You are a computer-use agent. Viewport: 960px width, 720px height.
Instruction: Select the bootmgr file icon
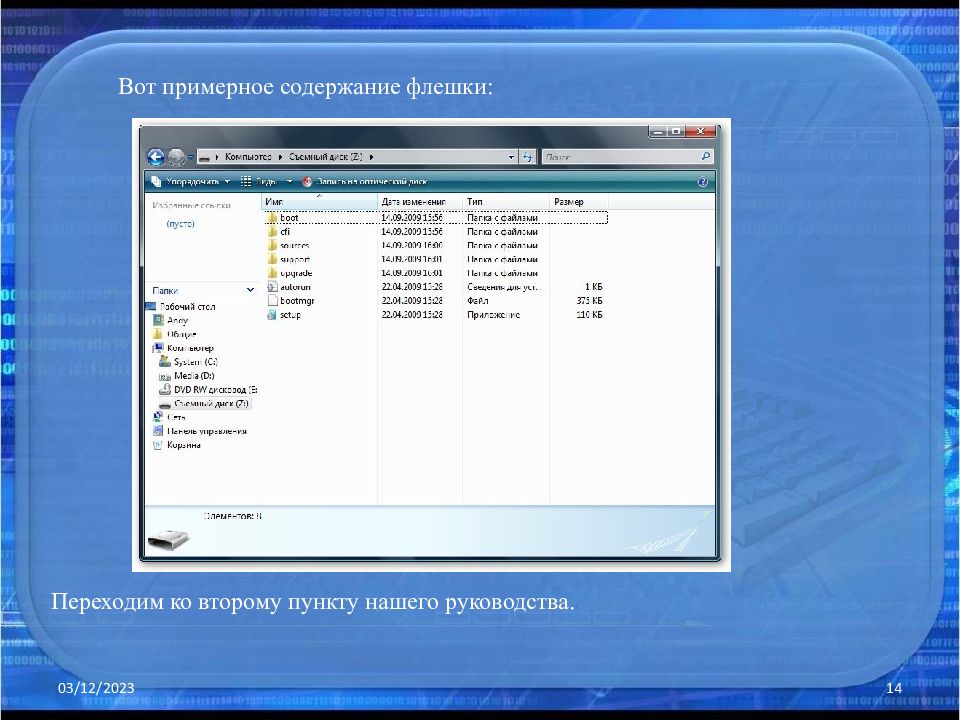click(x=272, y=301)
